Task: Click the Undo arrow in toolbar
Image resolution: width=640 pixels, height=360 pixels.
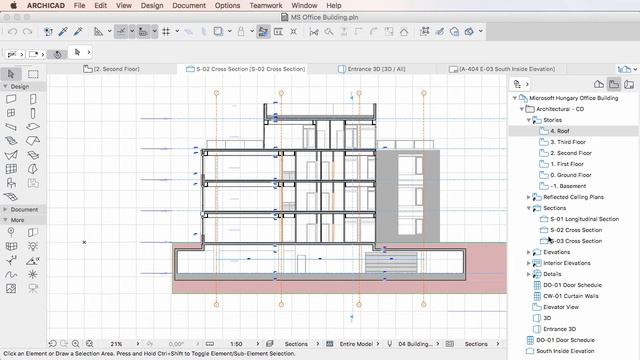Action: click(12, 31)
